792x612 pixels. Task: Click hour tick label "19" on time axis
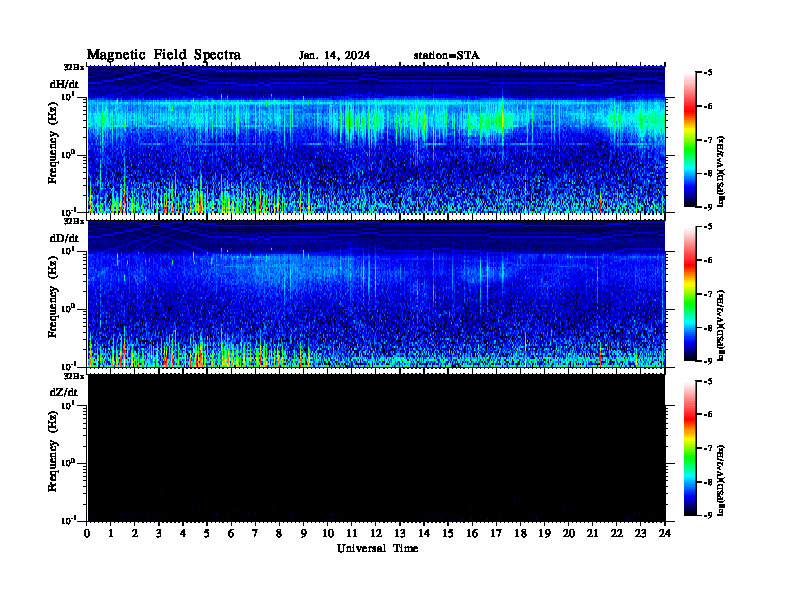pos(544,534)
